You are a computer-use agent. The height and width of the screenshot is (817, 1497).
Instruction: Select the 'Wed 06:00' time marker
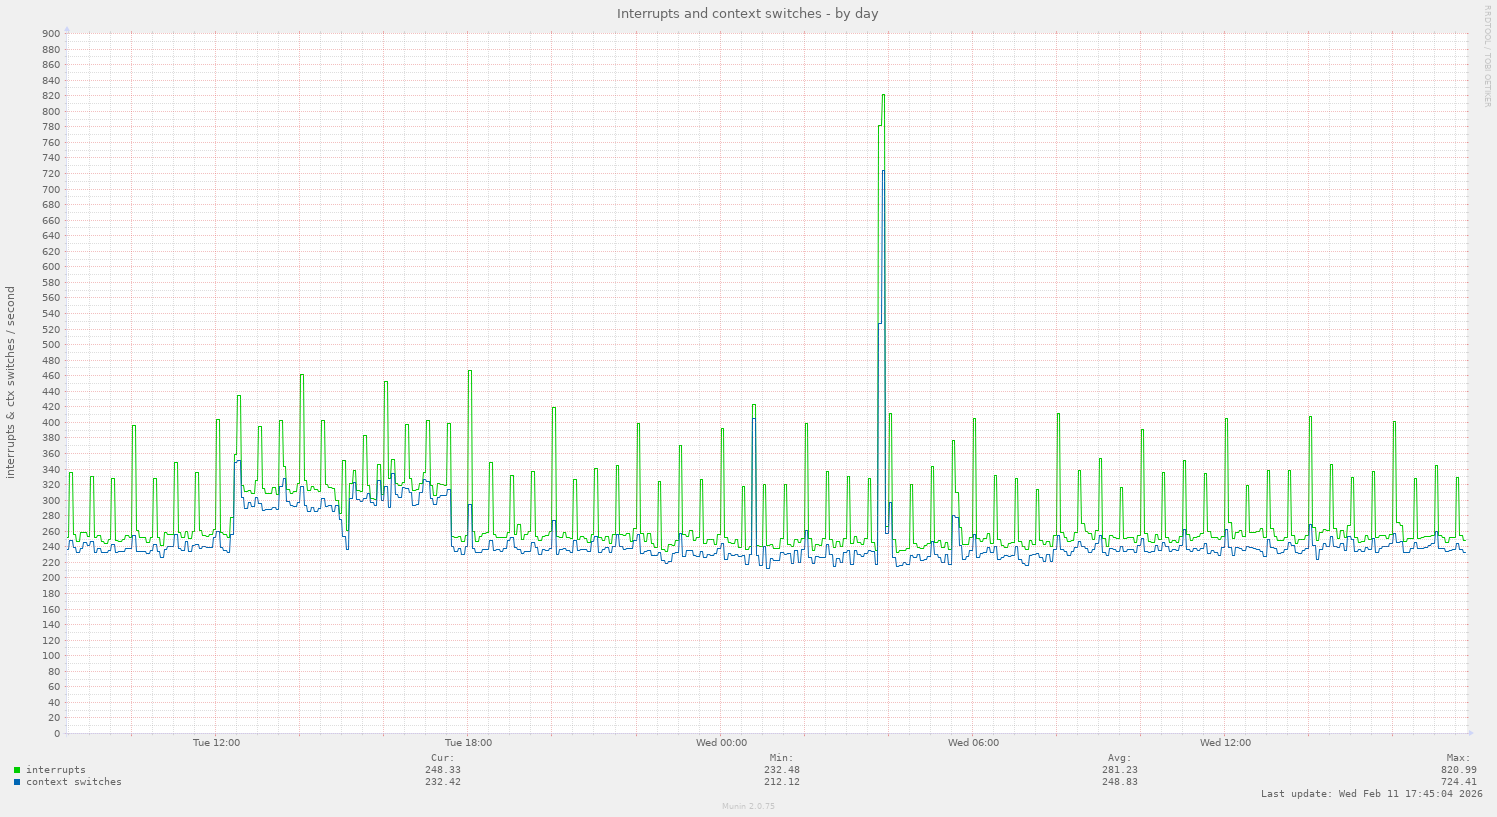[x=973, y=743]
